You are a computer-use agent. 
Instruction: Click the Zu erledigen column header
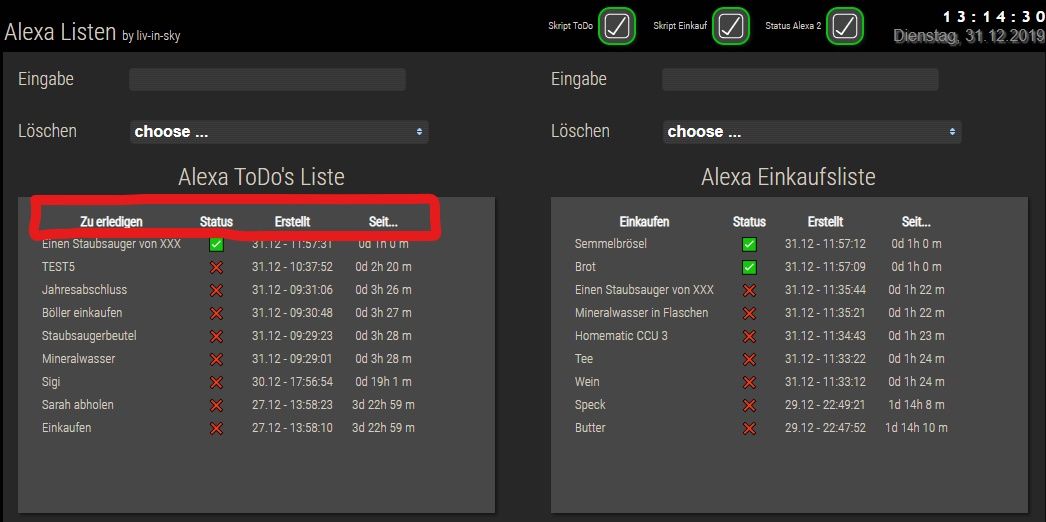pos(111,221)
